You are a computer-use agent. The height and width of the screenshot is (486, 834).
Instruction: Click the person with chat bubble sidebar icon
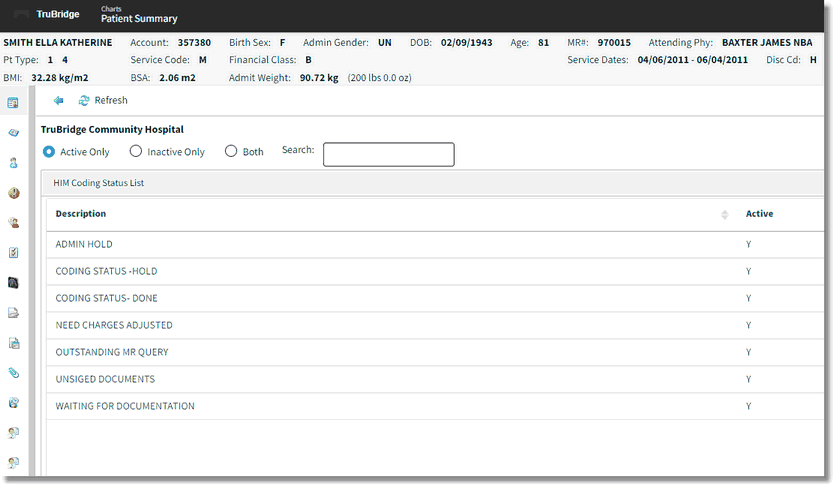pos(13,223)
